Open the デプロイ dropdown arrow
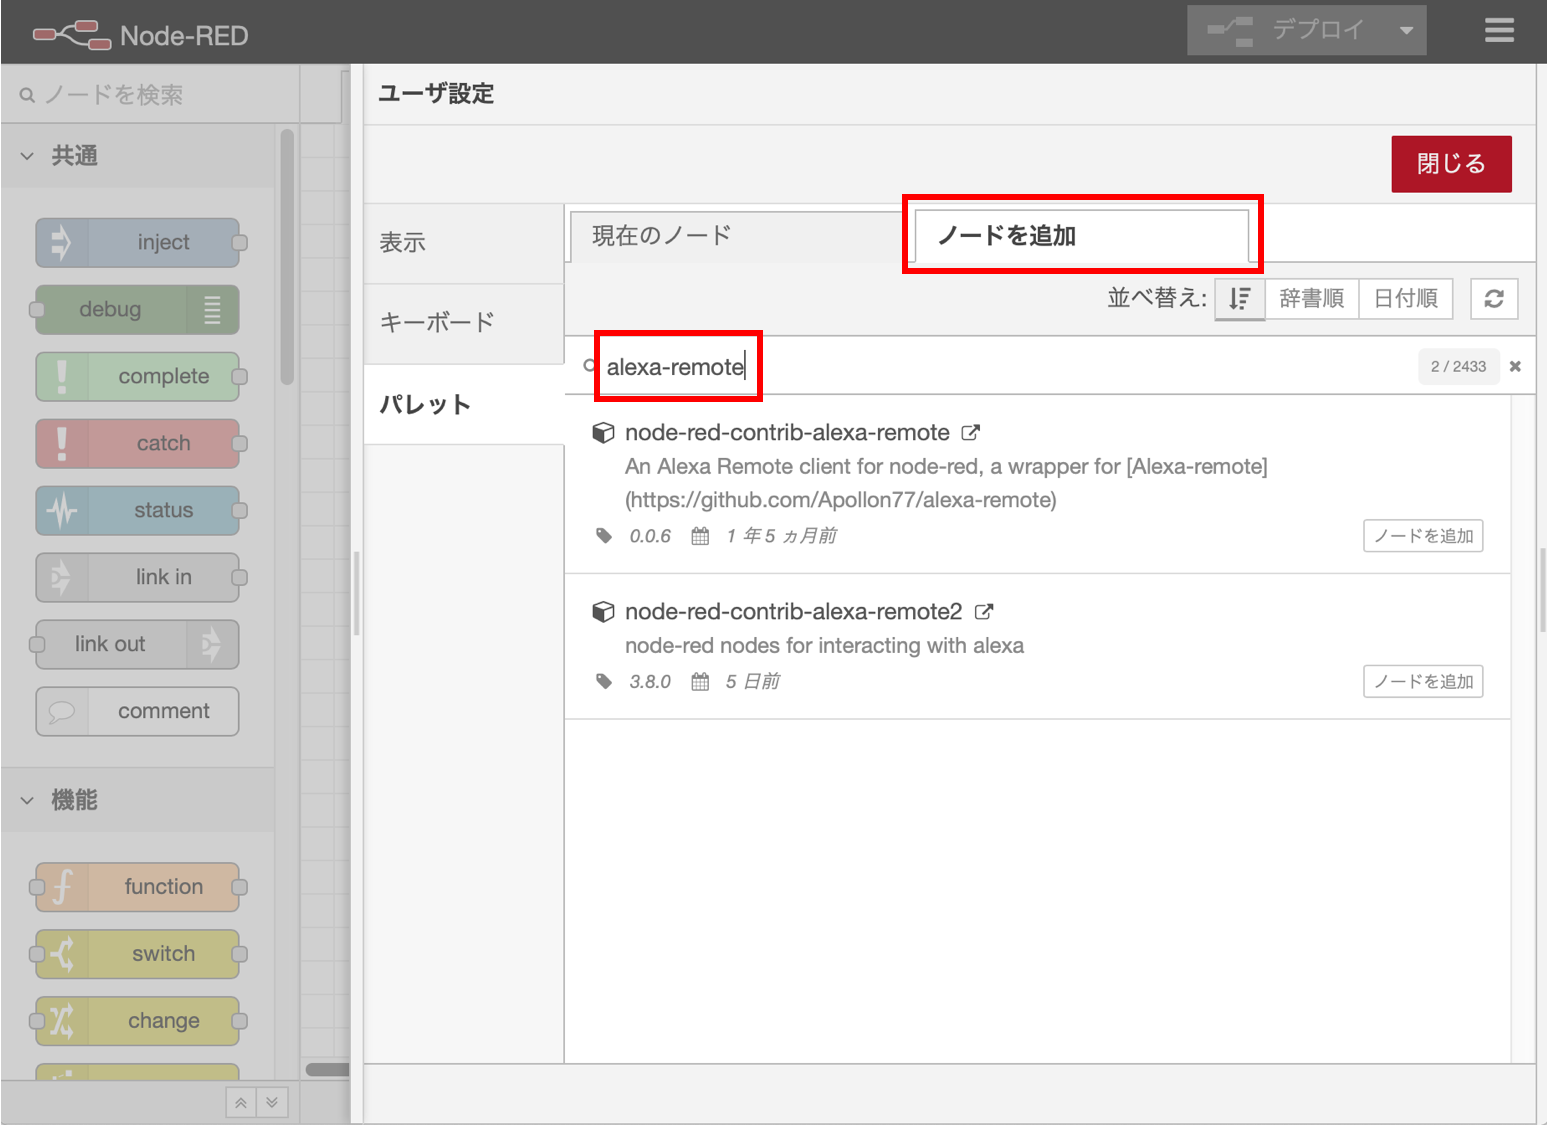This screenshot has width=1547, height=1125. point(1404,29)
